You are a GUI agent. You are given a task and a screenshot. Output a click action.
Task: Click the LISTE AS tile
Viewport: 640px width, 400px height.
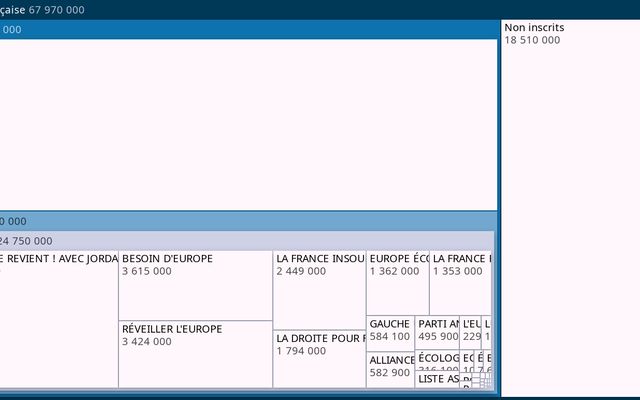pyautogui.click(x=437, y=380)
